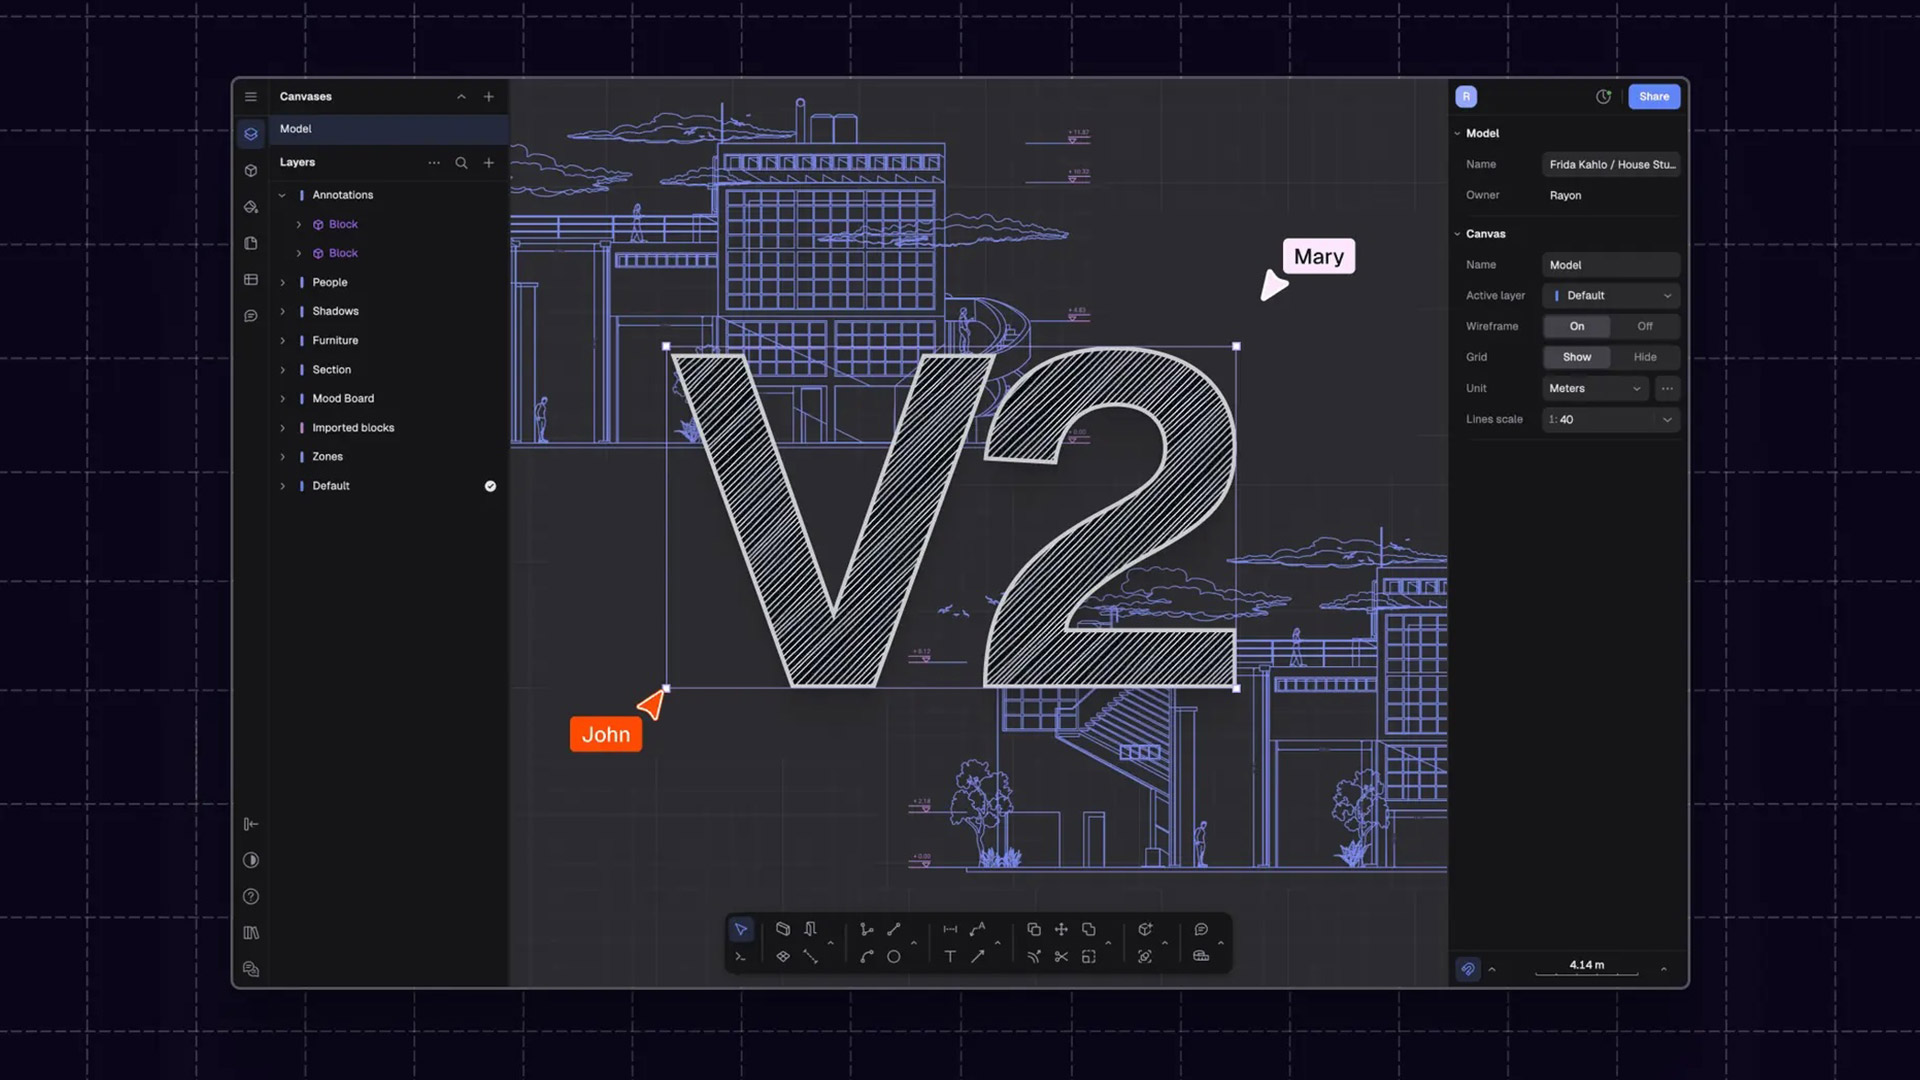Image resolution: width=1920 pixels, height=1080 pixels.
Task: Click the Share button
Action: (1653, 97)
